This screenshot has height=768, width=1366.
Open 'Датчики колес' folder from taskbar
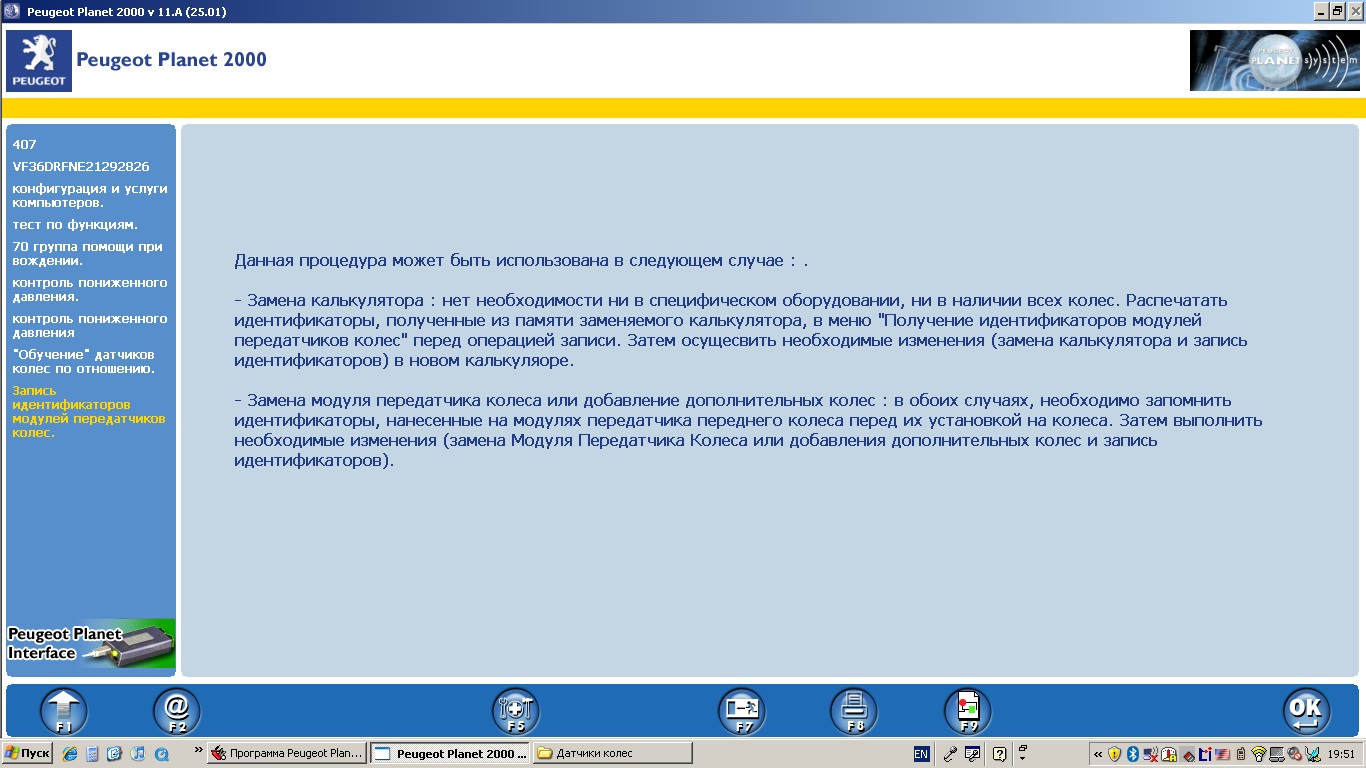[x=613, y=753]
